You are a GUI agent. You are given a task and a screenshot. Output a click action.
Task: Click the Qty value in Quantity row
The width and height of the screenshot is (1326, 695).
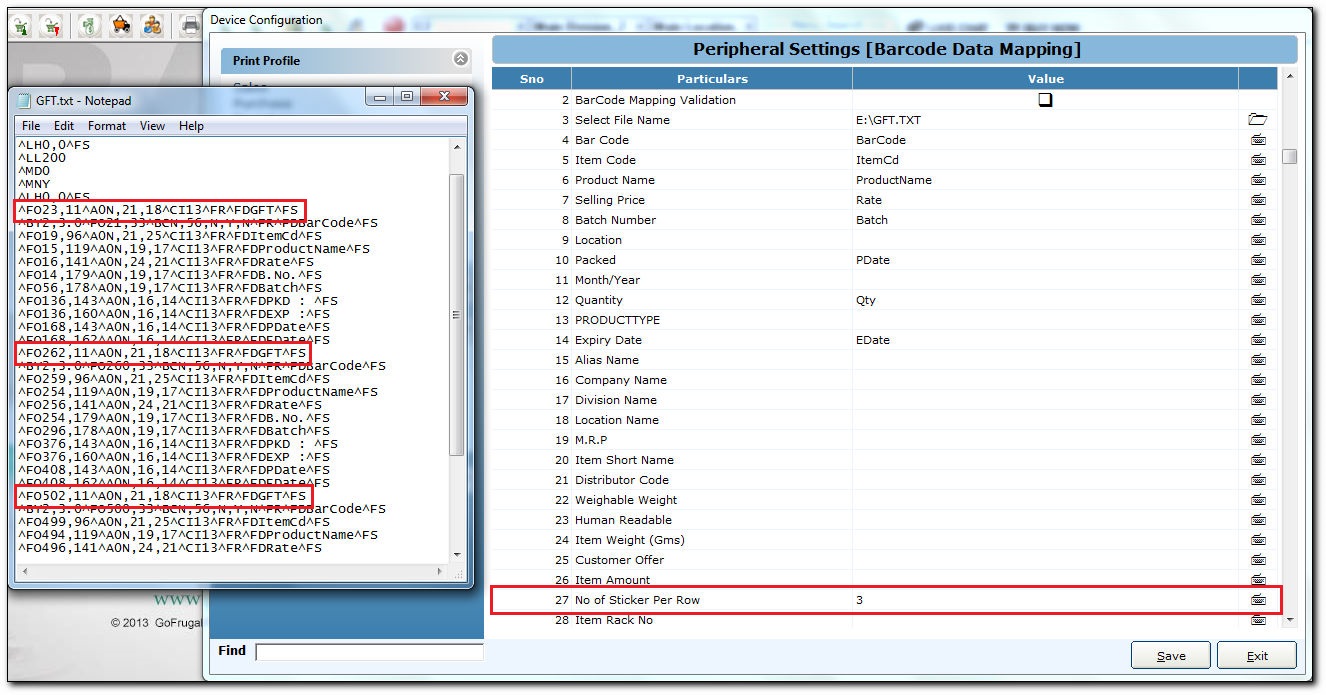point(865,300)
